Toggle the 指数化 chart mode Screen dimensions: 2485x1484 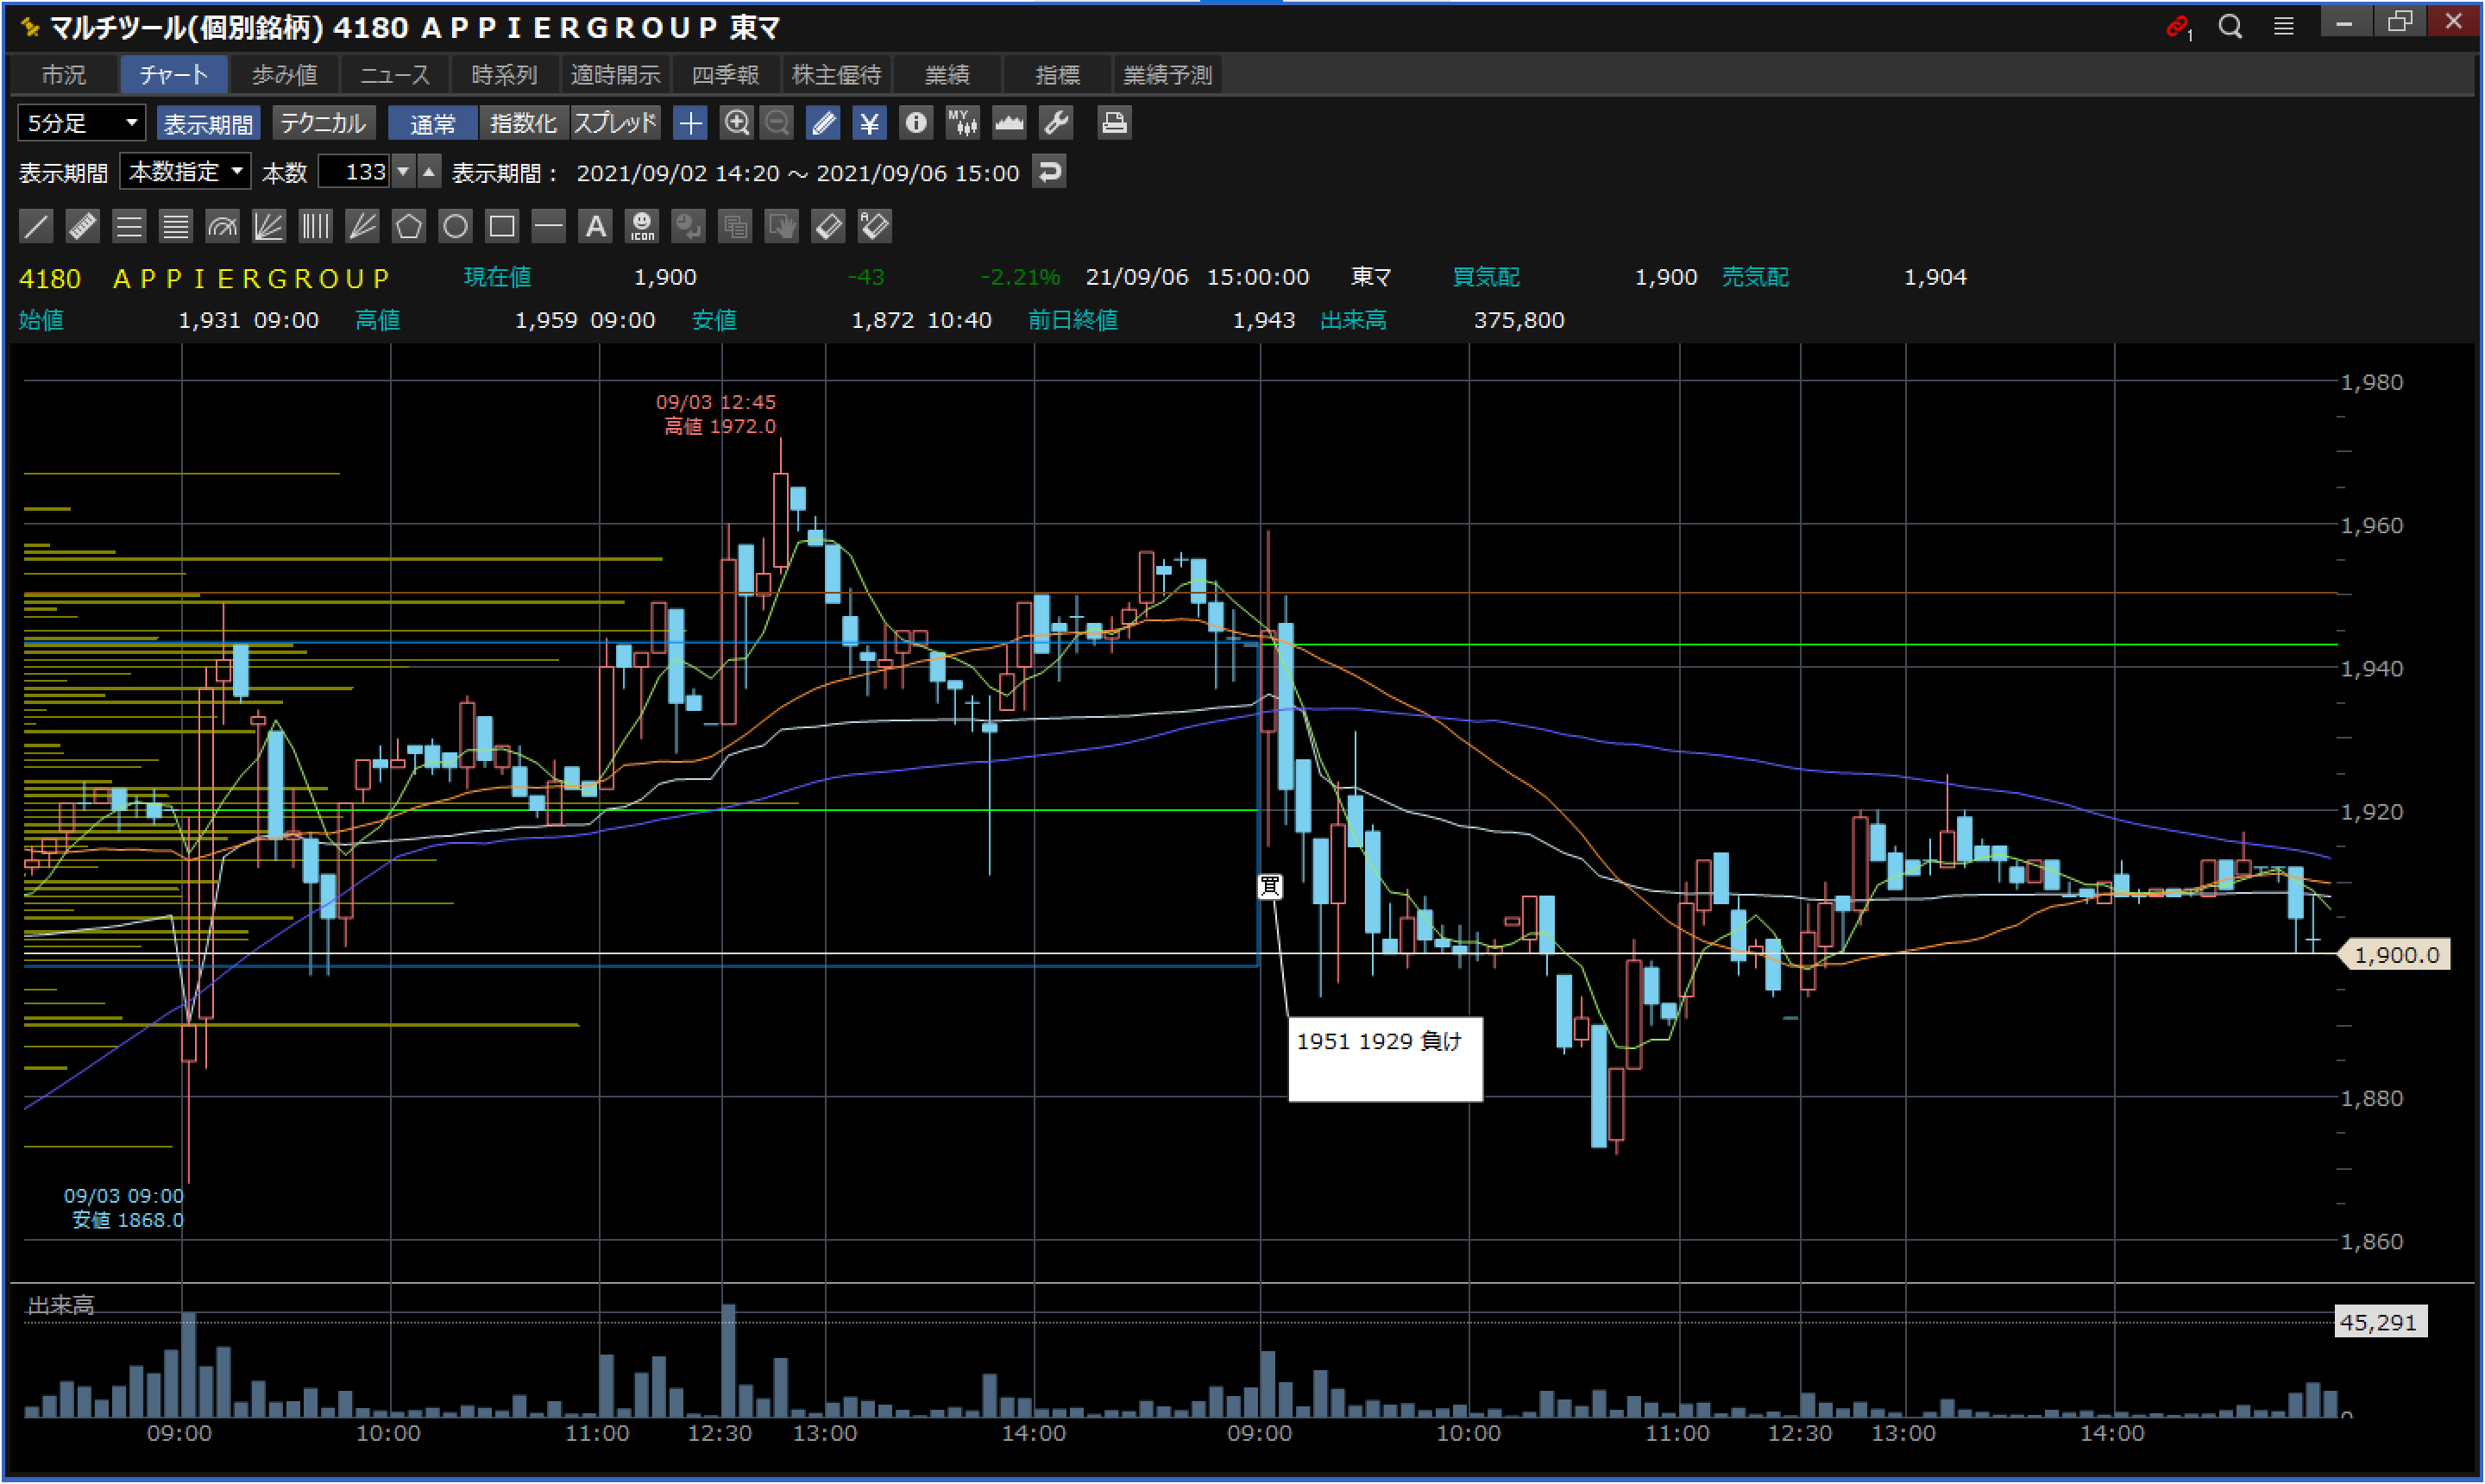(523, 123)
